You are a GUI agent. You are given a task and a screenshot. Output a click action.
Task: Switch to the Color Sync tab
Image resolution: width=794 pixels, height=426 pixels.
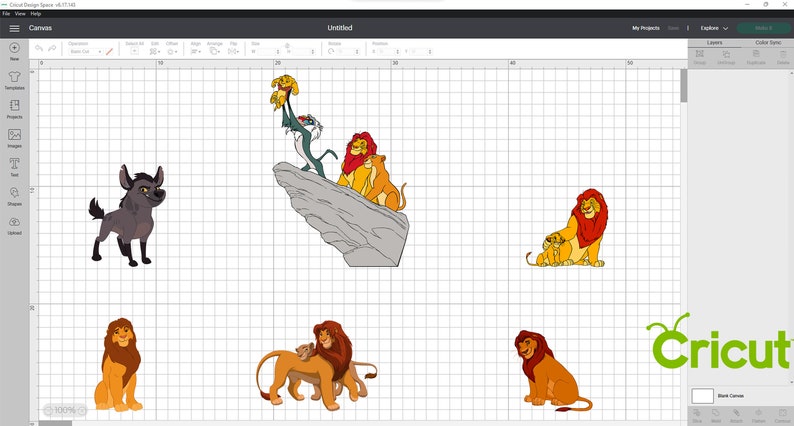pos(768,43)
